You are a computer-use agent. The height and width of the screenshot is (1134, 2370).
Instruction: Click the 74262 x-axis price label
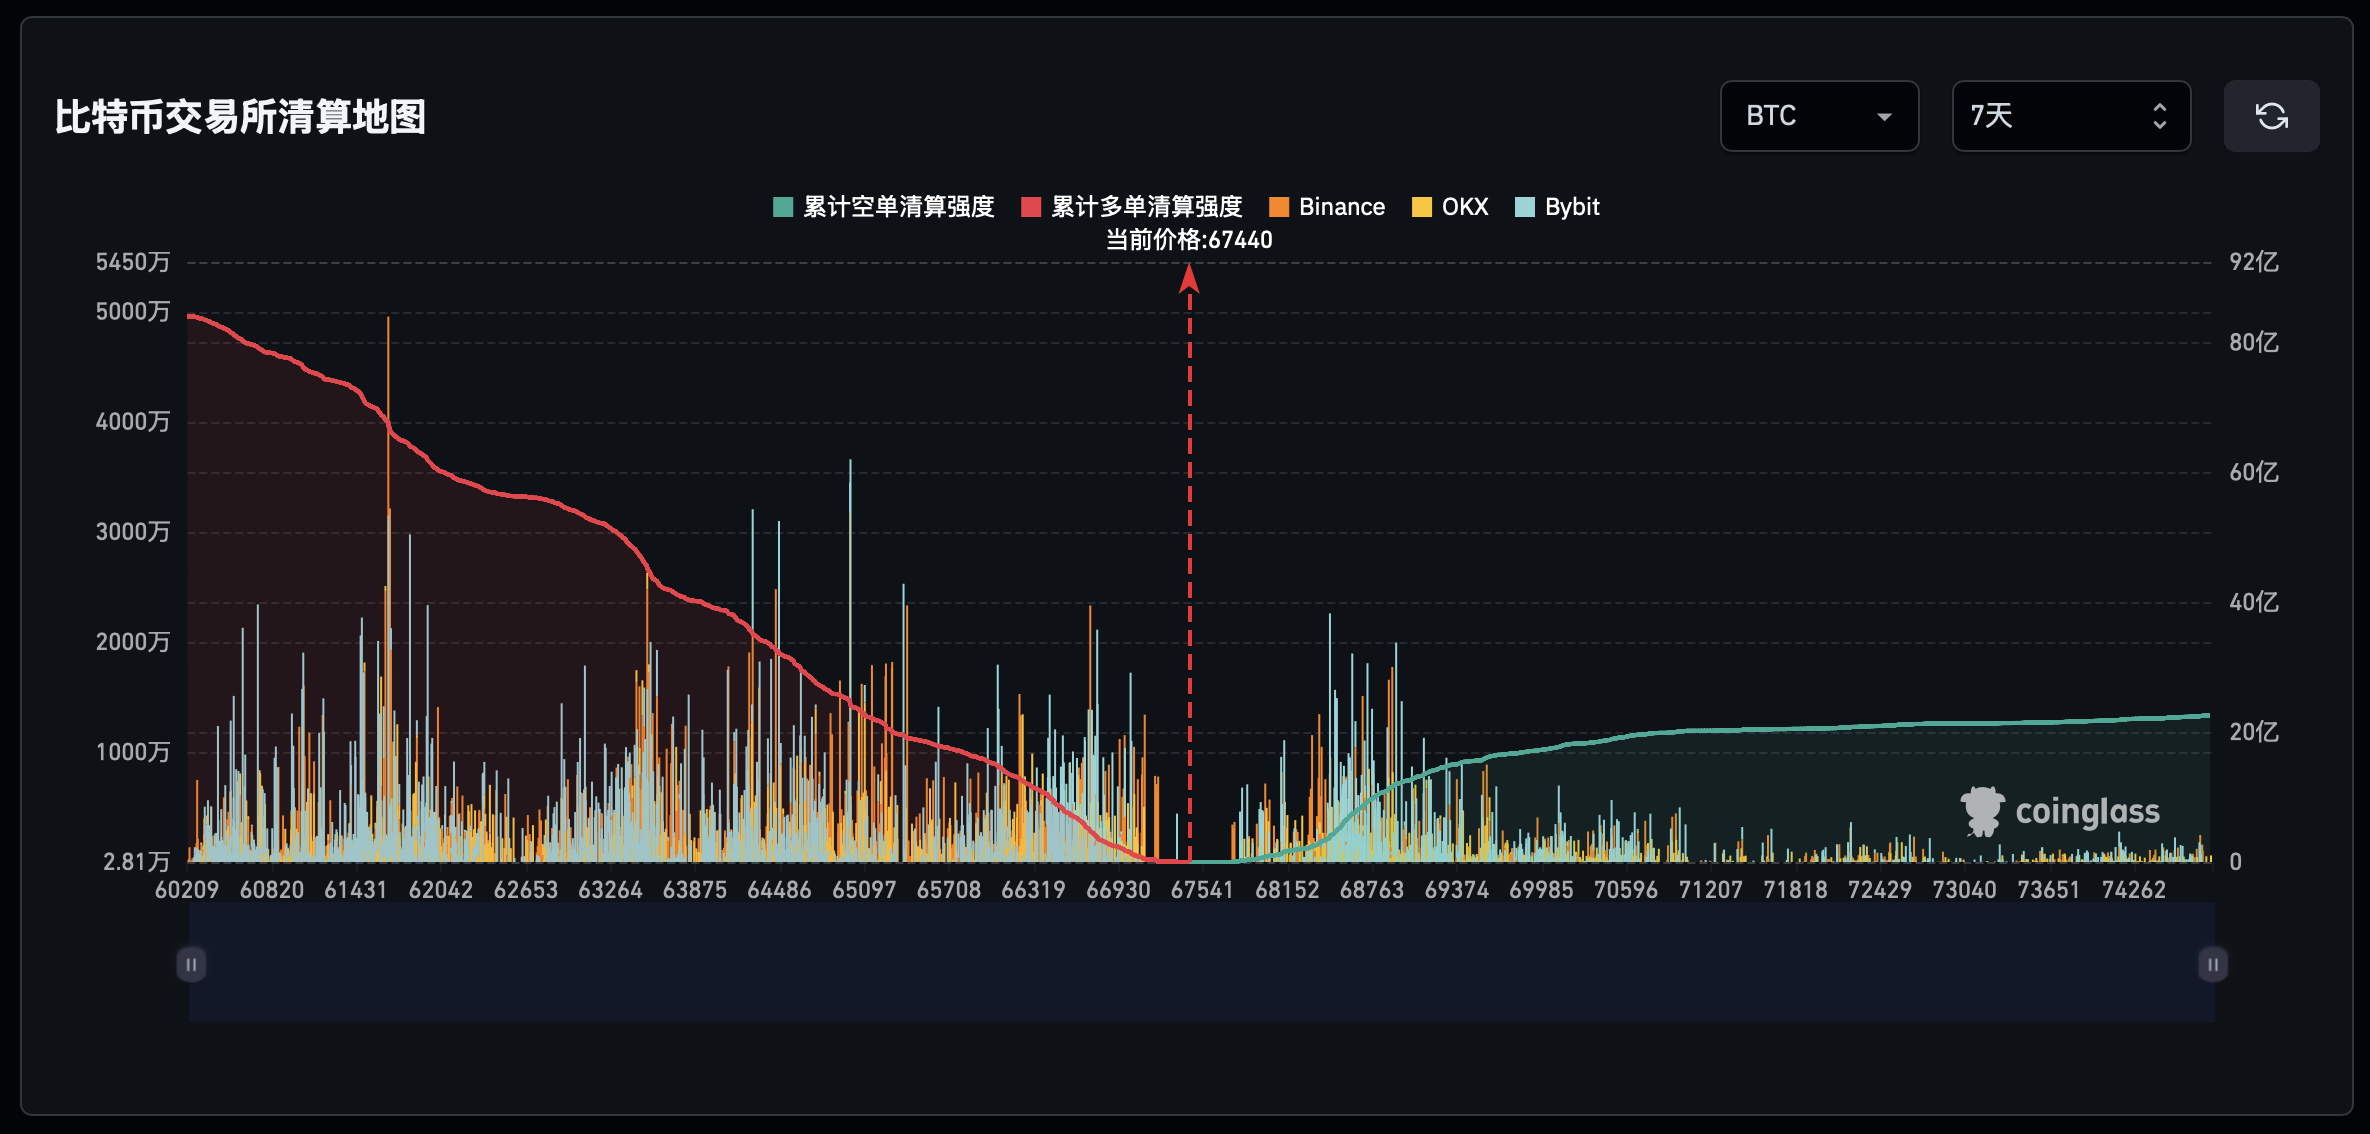tap(2134, 890)
